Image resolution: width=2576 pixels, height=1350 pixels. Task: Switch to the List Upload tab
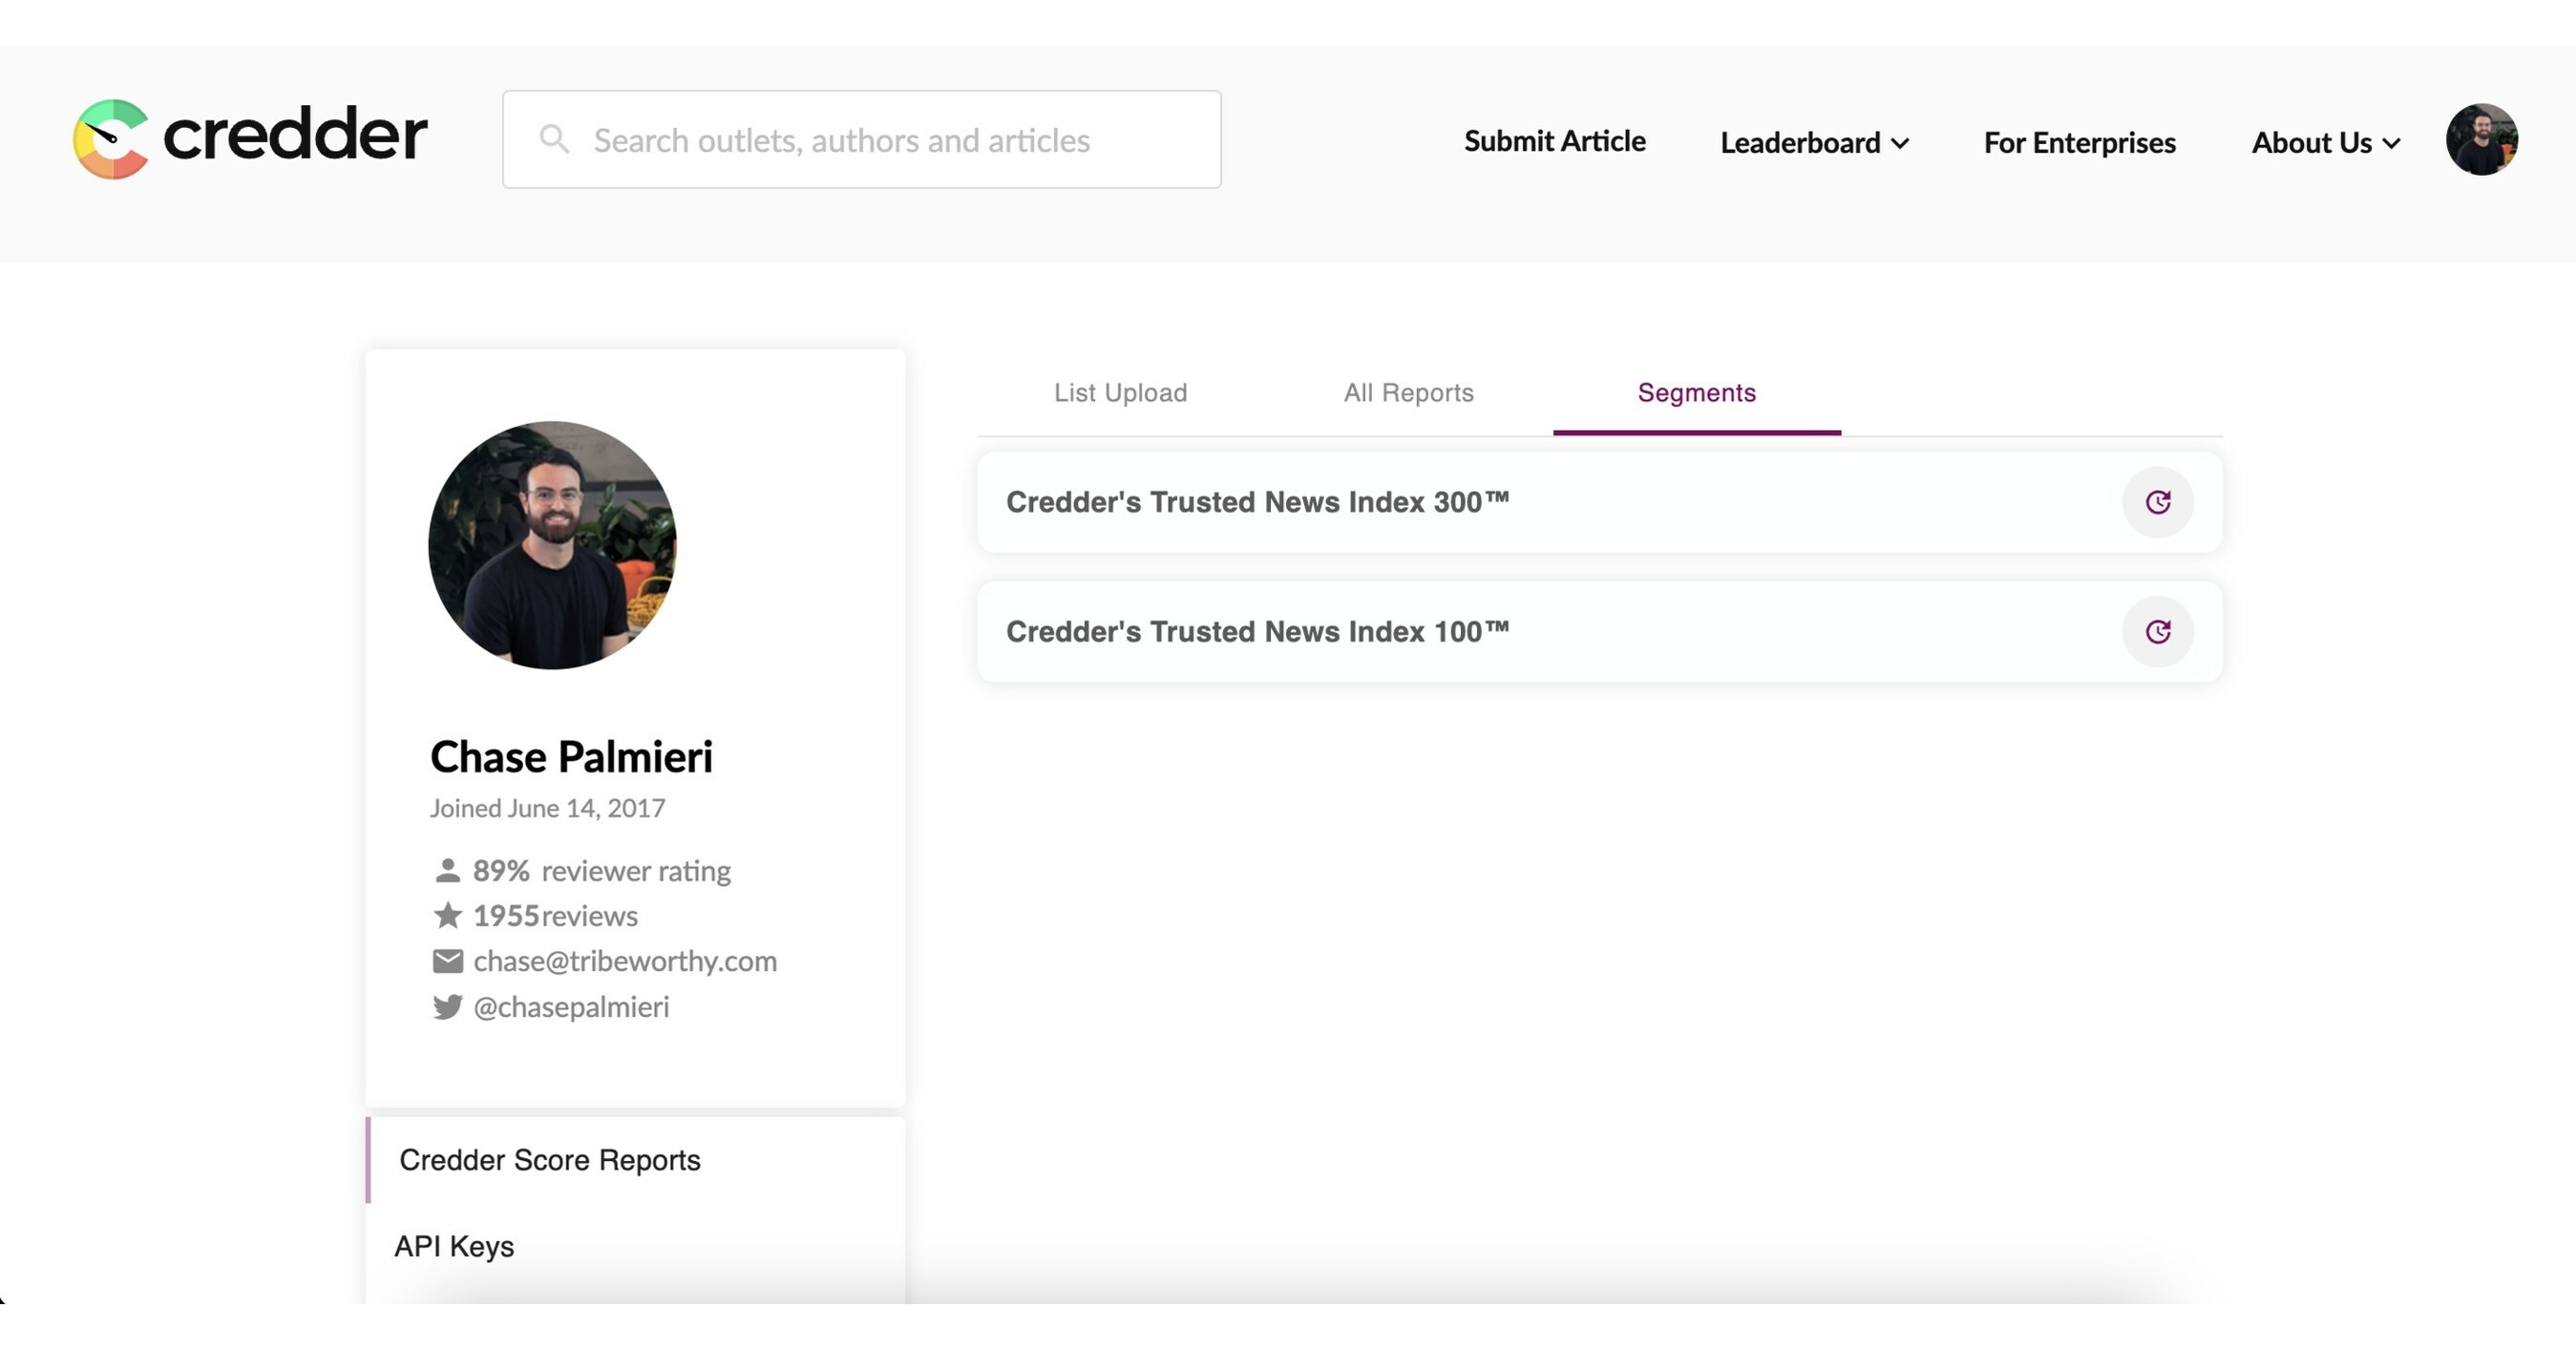(1120, 393)
